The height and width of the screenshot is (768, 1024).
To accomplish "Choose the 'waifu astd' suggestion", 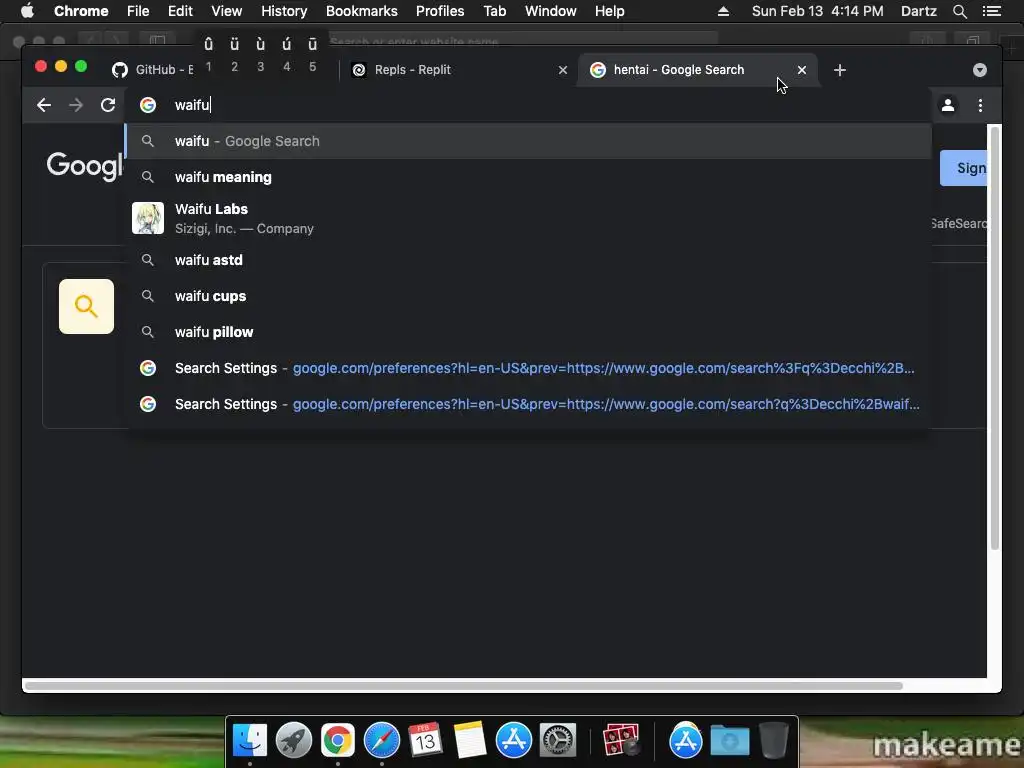I will [x=528, y=260].
